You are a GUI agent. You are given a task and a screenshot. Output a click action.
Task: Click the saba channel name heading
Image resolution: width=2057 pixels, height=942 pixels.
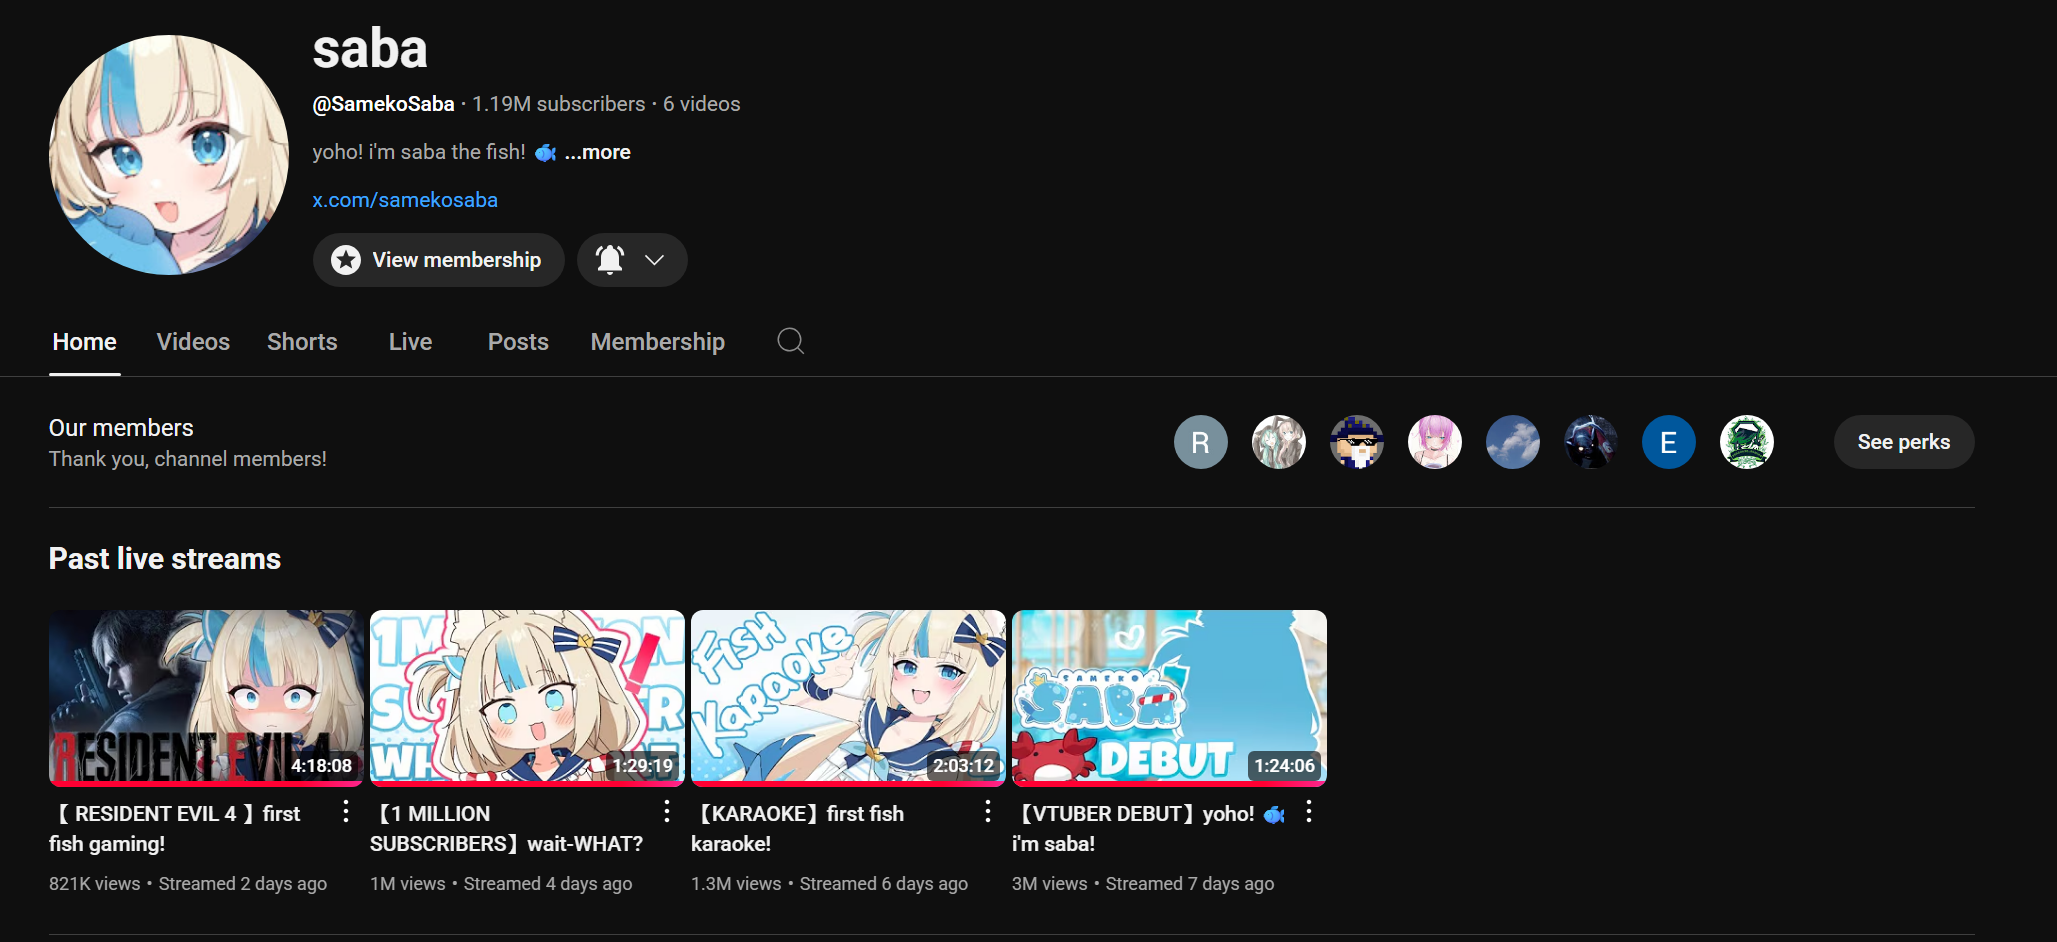(370, 48)
